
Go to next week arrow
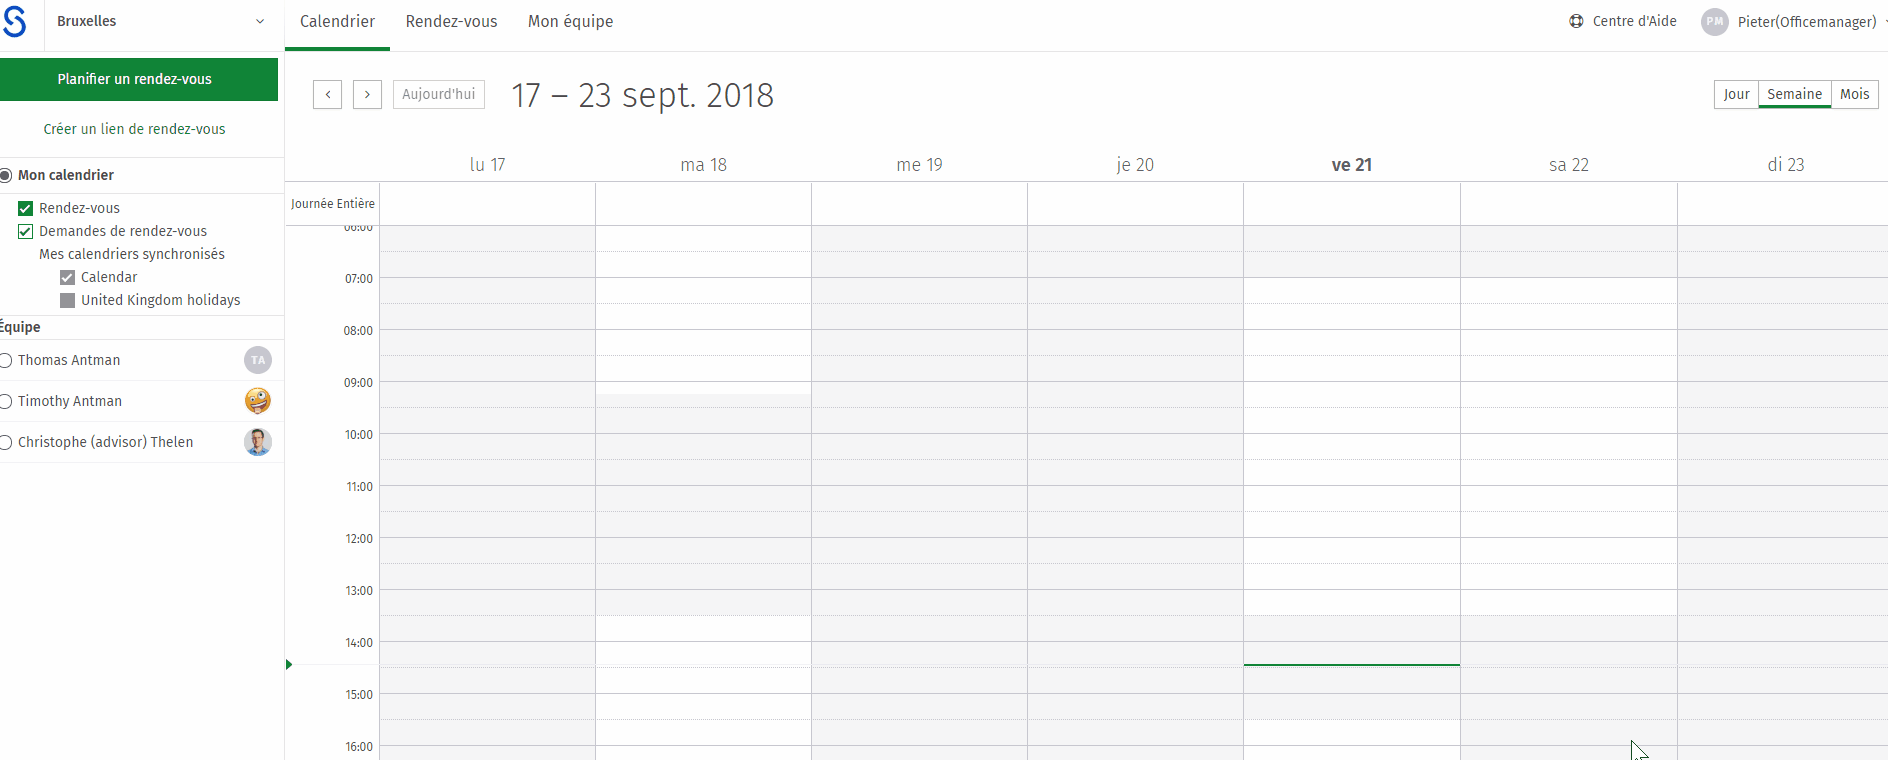point(367,94)
